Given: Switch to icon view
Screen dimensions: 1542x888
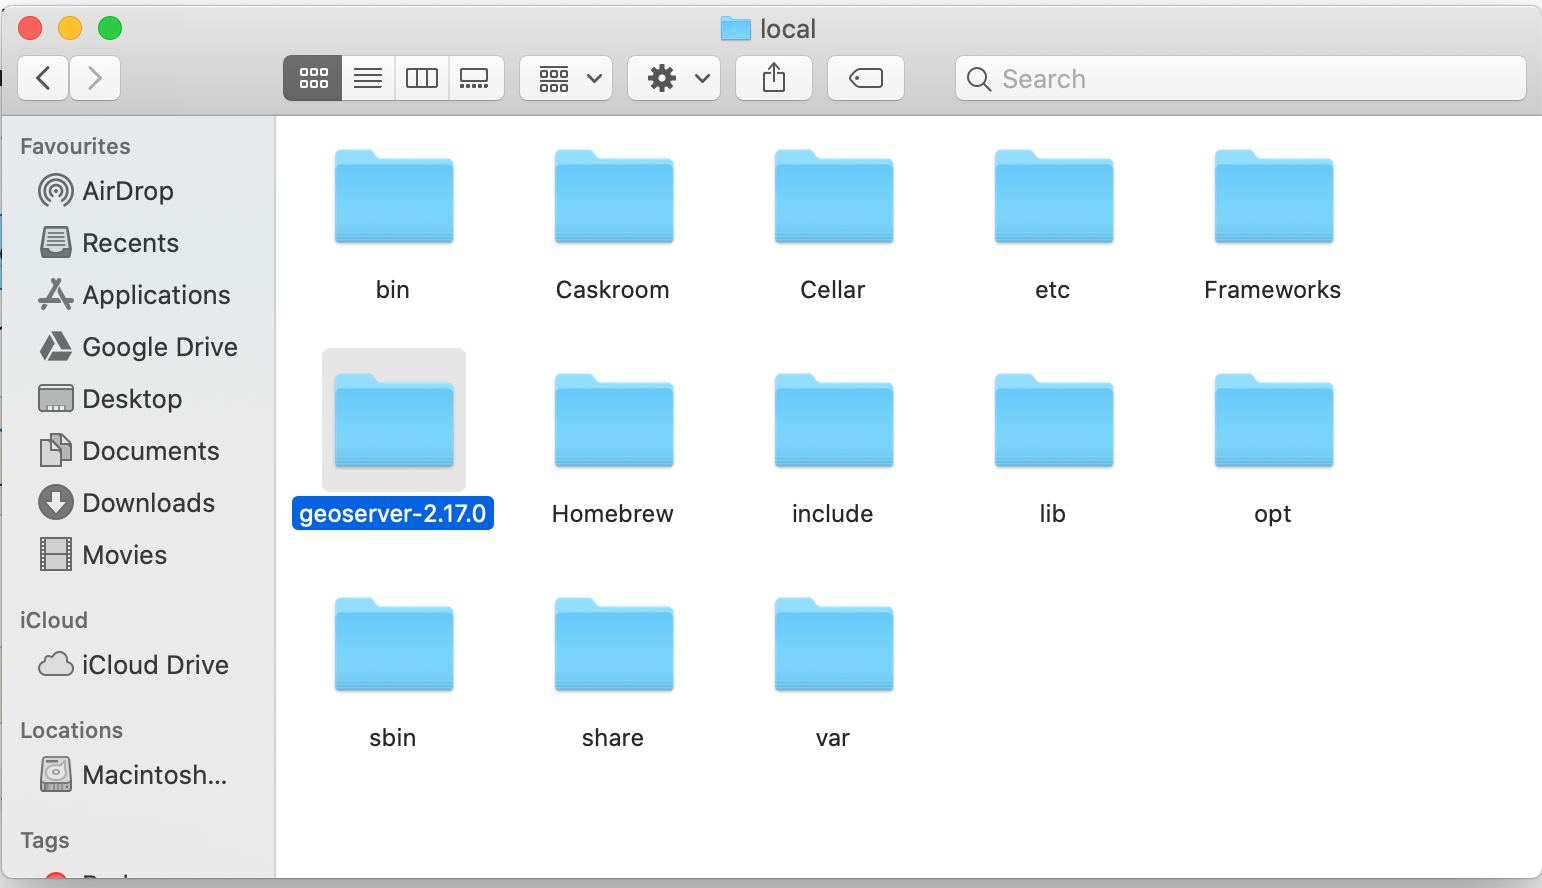Looking at the screenshot, I should [313, 78].
